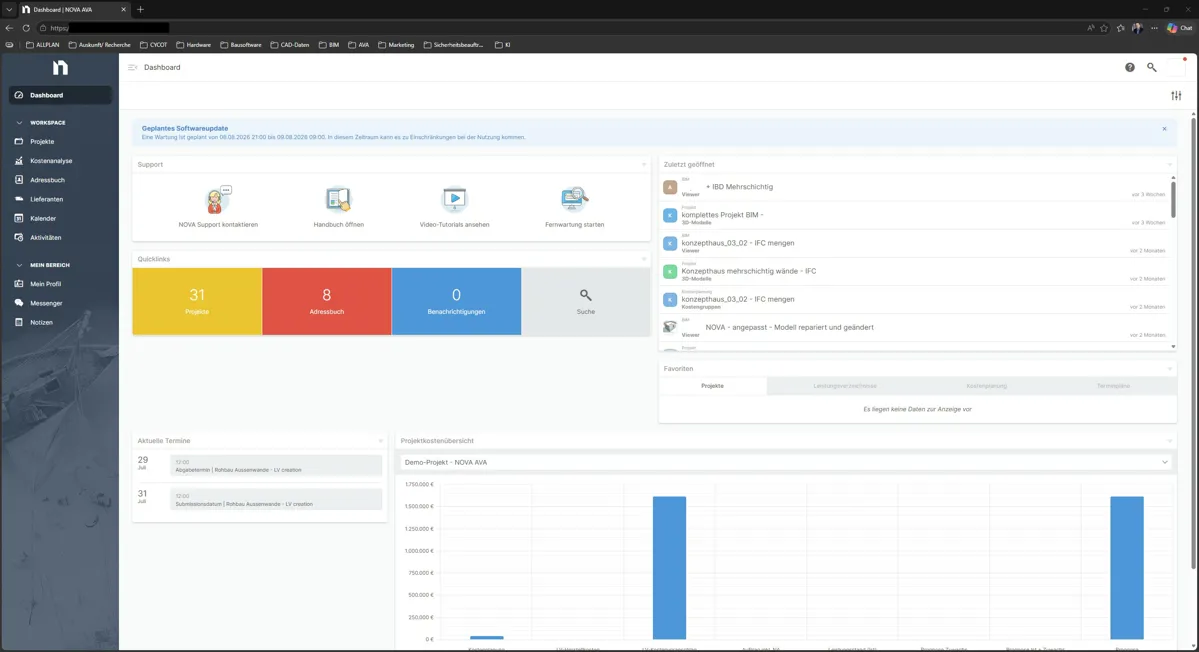Viewport: 1199px width, 652px height.
Task: Open the 29 Jul Abgabetermin appointment
Action: coord(276,465)
